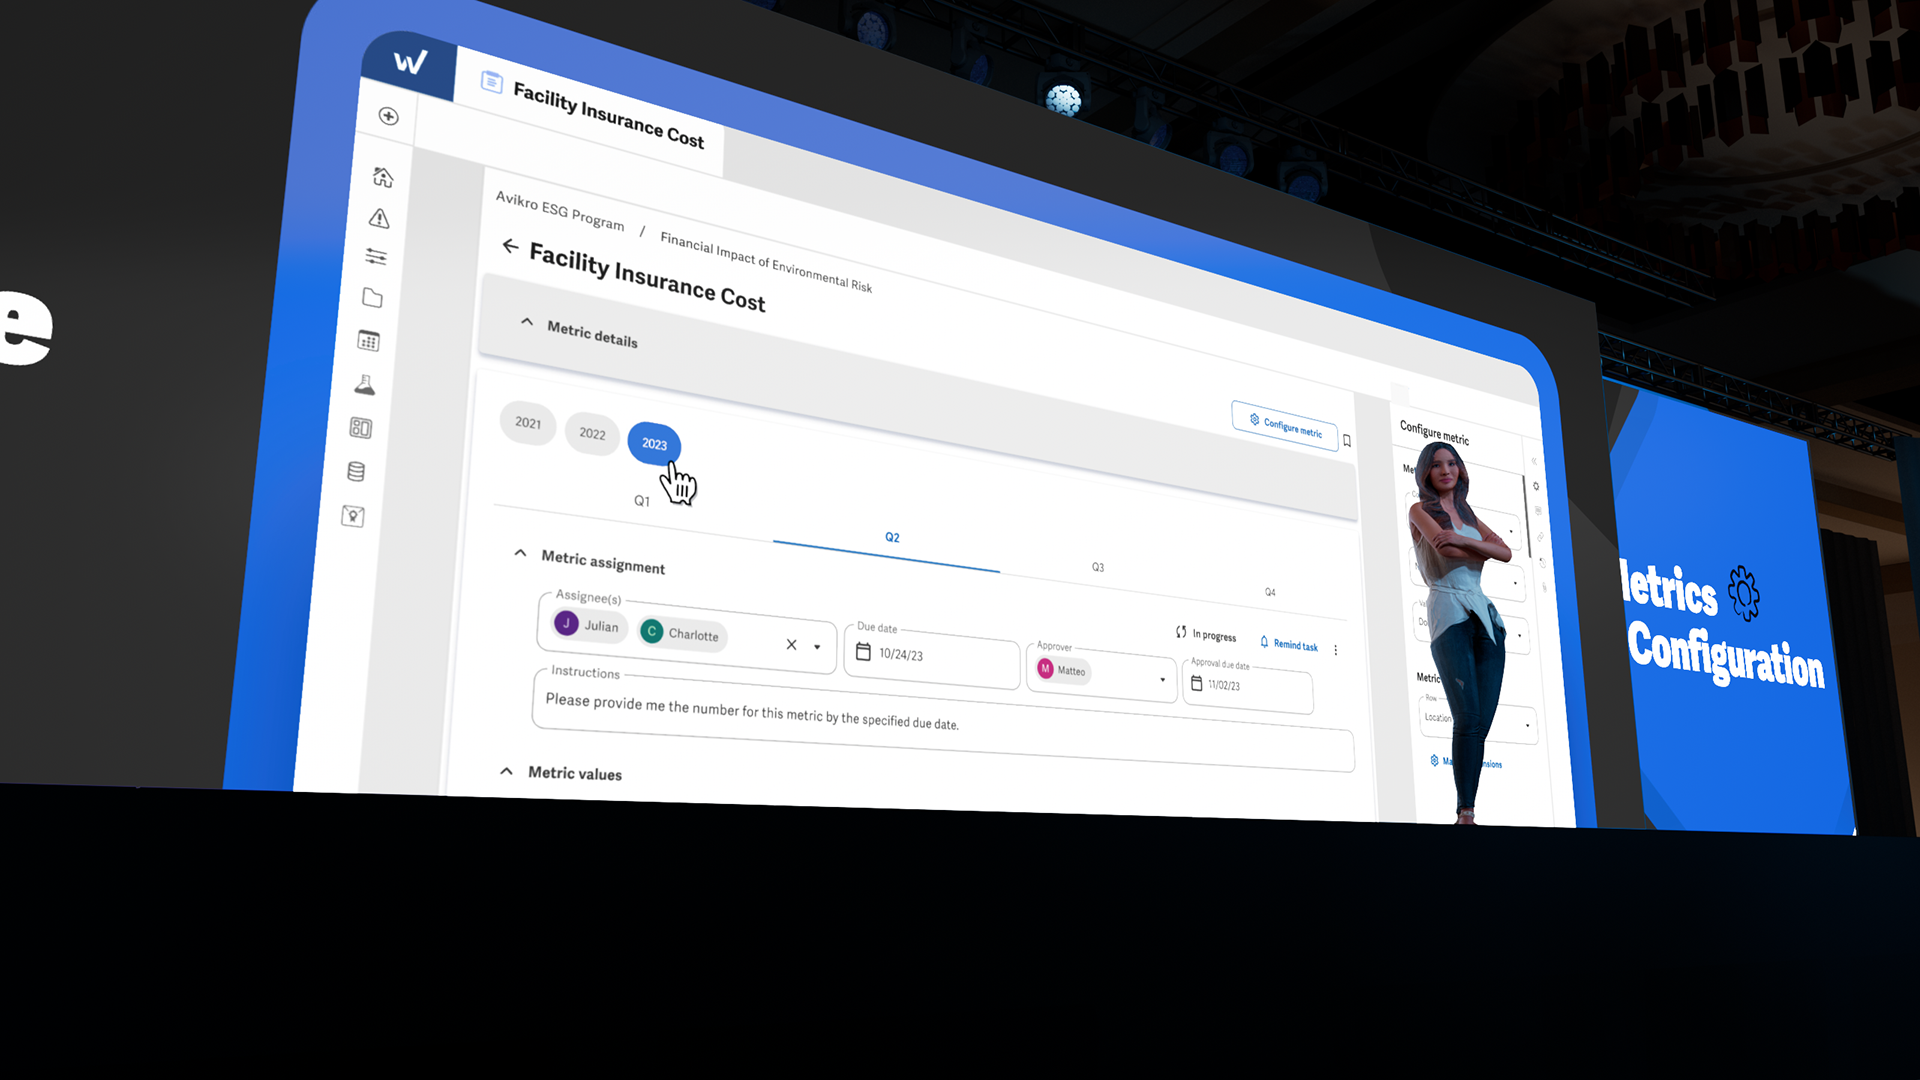Switch to the Q2 tab

(x=892, y=538)
